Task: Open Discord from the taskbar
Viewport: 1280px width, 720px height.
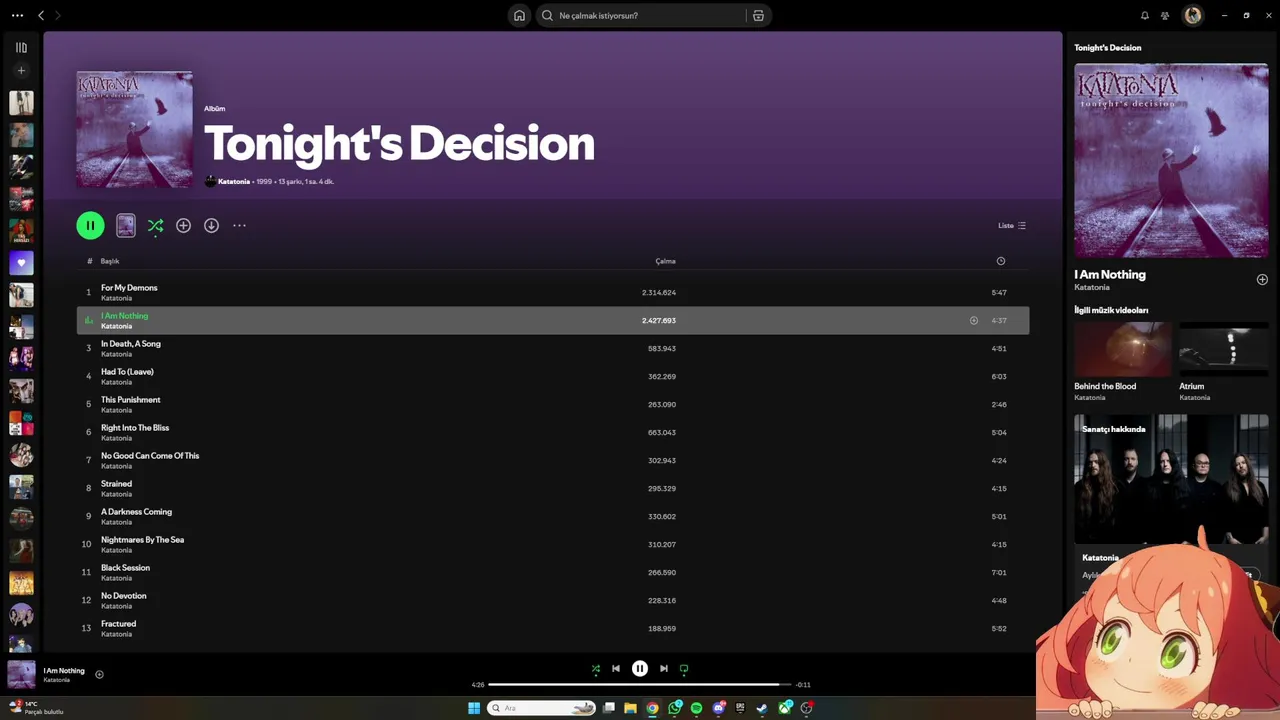Action: click(719, 708)
